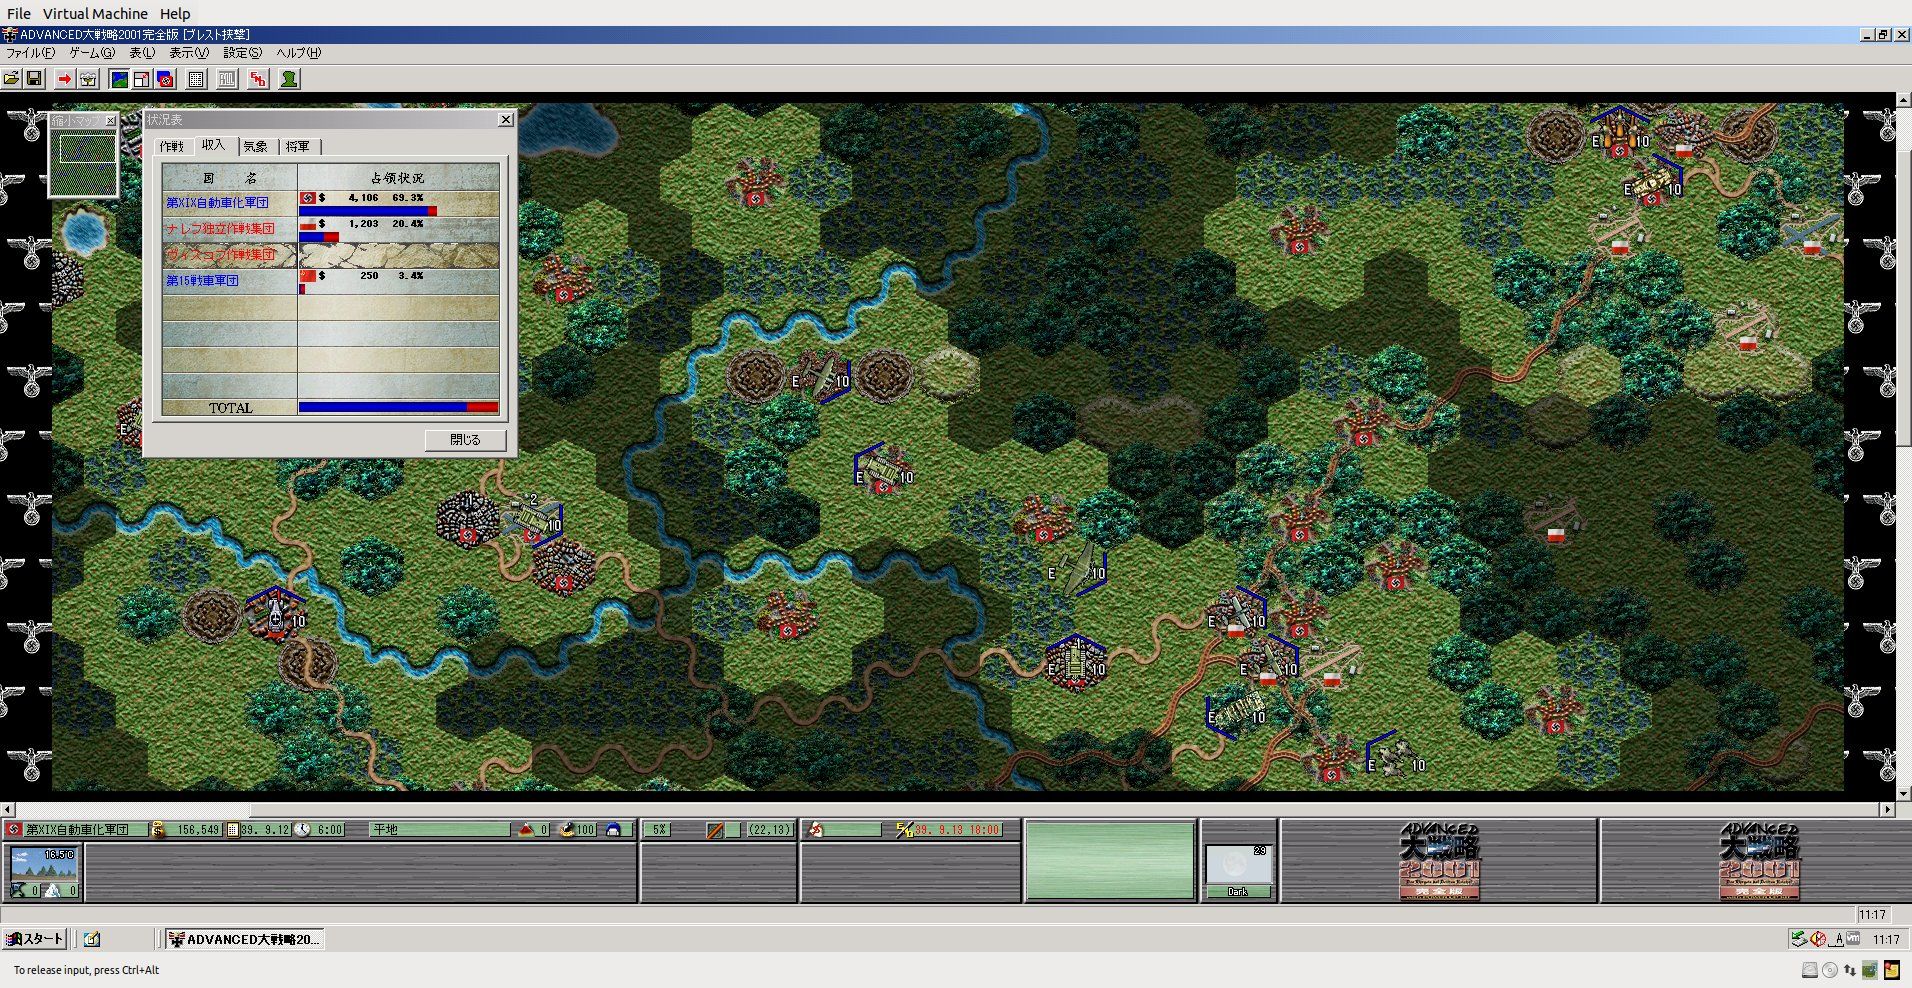The image size is (1912, 988).
Task: Click the 国名 column header
Action: click(230, 178)
